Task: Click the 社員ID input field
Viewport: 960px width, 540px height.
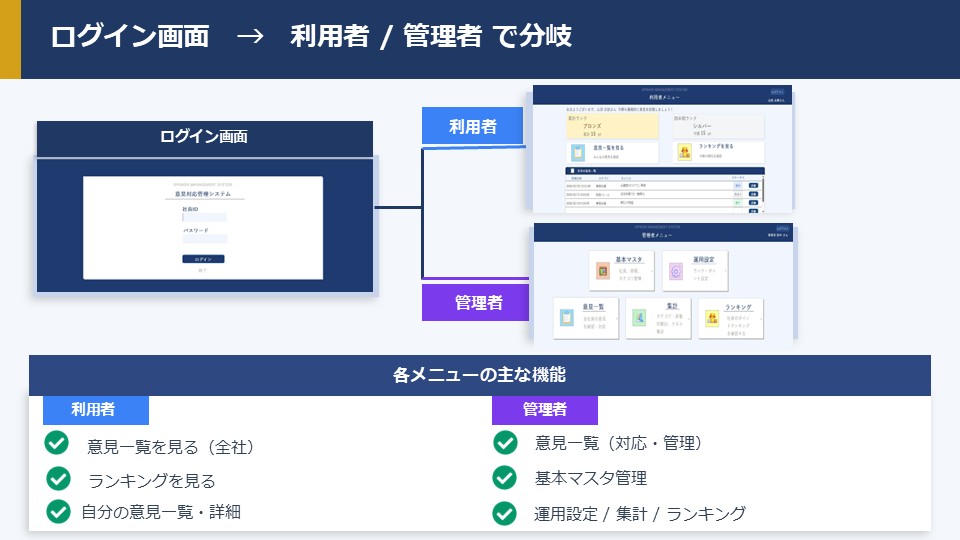Action: click(x=204, y=217)
